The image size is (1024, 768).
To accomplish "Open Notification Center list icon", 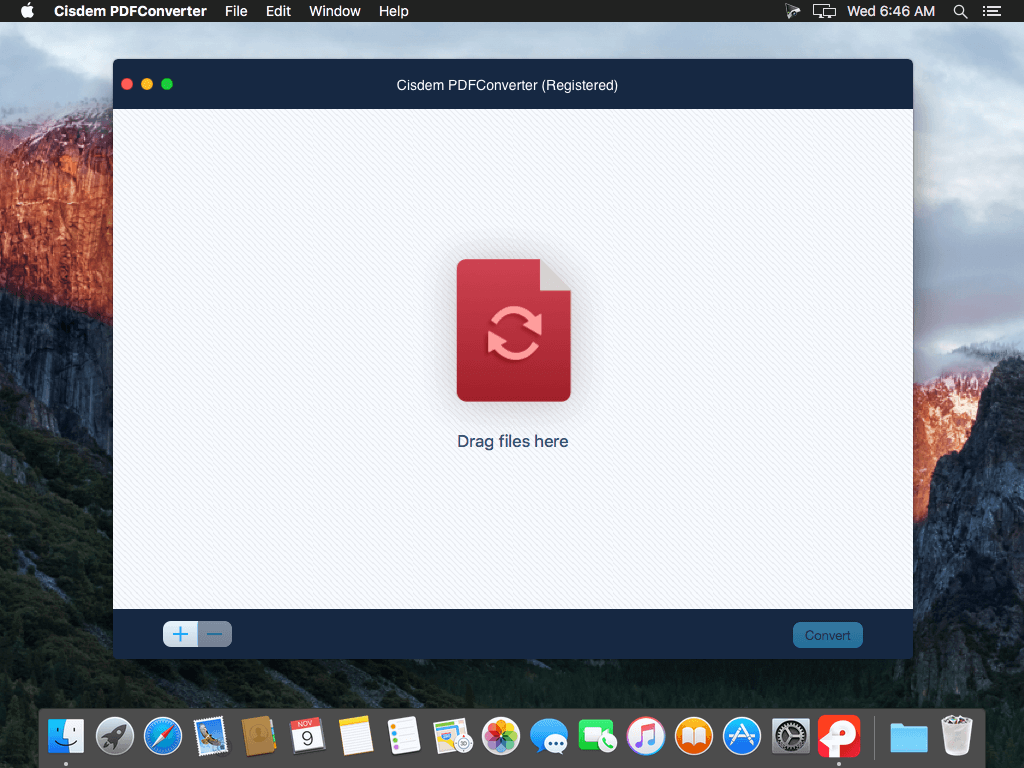I will [992, 11].
